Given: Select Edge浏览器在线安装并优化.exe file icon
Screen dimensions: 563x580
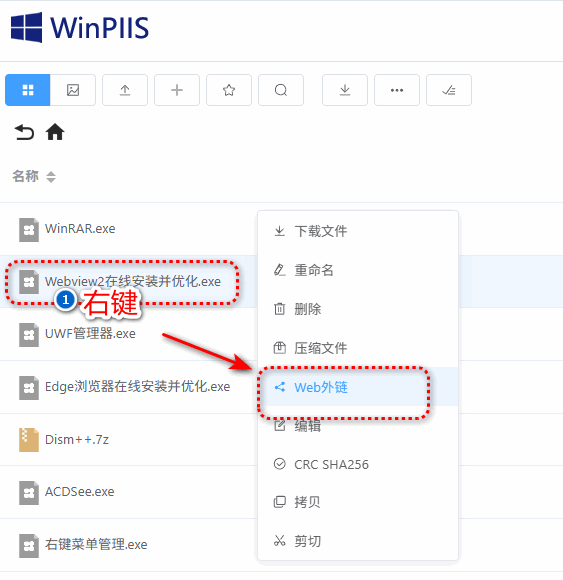Looking at the screenshot, I should (29, 388).
